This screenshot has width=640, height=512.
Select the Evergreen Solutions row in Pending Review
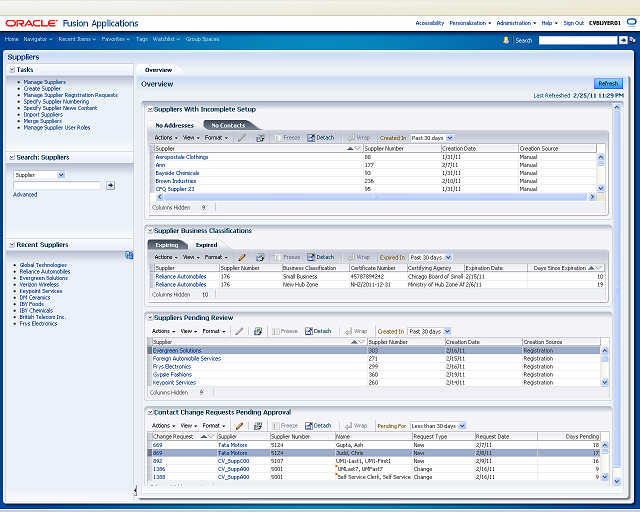click(374, 350)
